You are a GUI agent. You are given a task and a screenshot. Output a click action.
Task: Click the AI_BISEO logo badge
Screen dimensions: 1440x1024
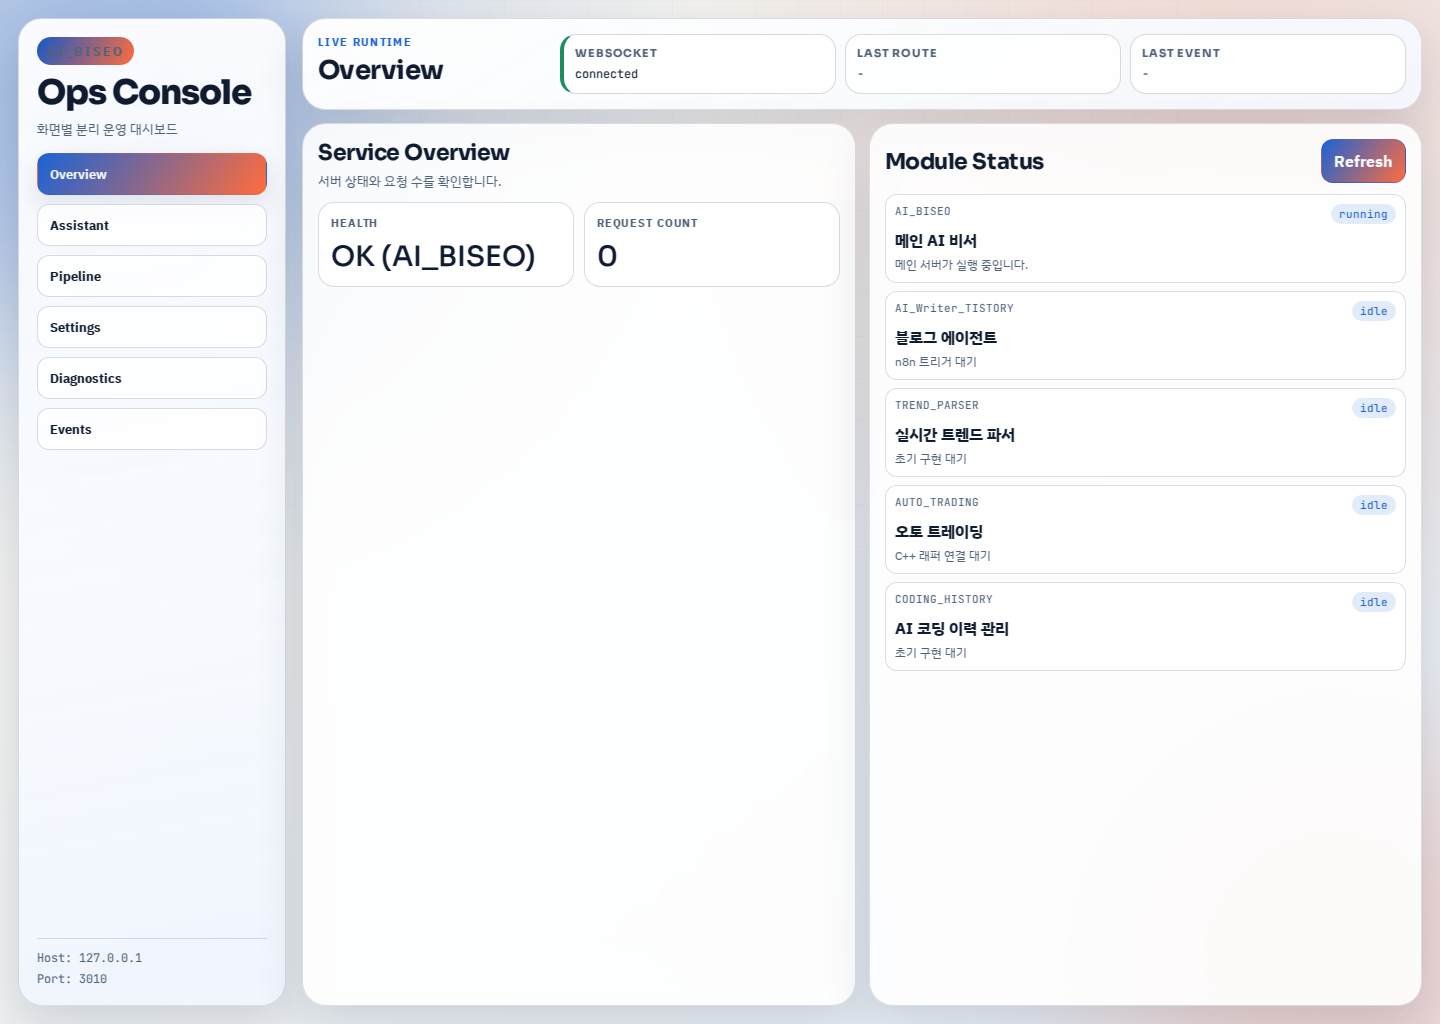coord(85,50)
